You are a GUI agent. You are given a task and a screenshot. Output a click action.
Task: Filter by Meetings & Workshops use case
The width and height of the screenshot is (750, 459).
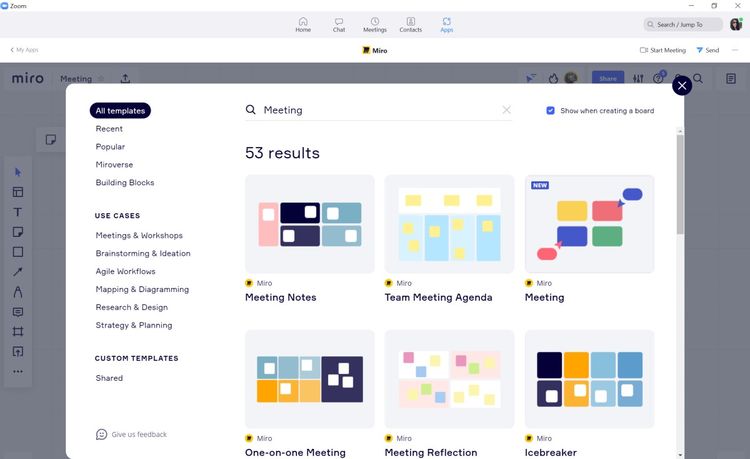pos(139,235)
